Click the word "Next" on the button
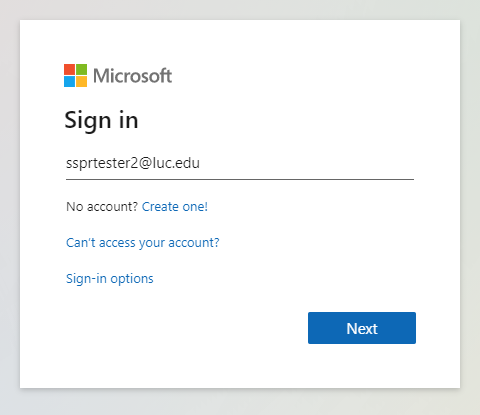480x415 pixels. click(x=362, y=329)
